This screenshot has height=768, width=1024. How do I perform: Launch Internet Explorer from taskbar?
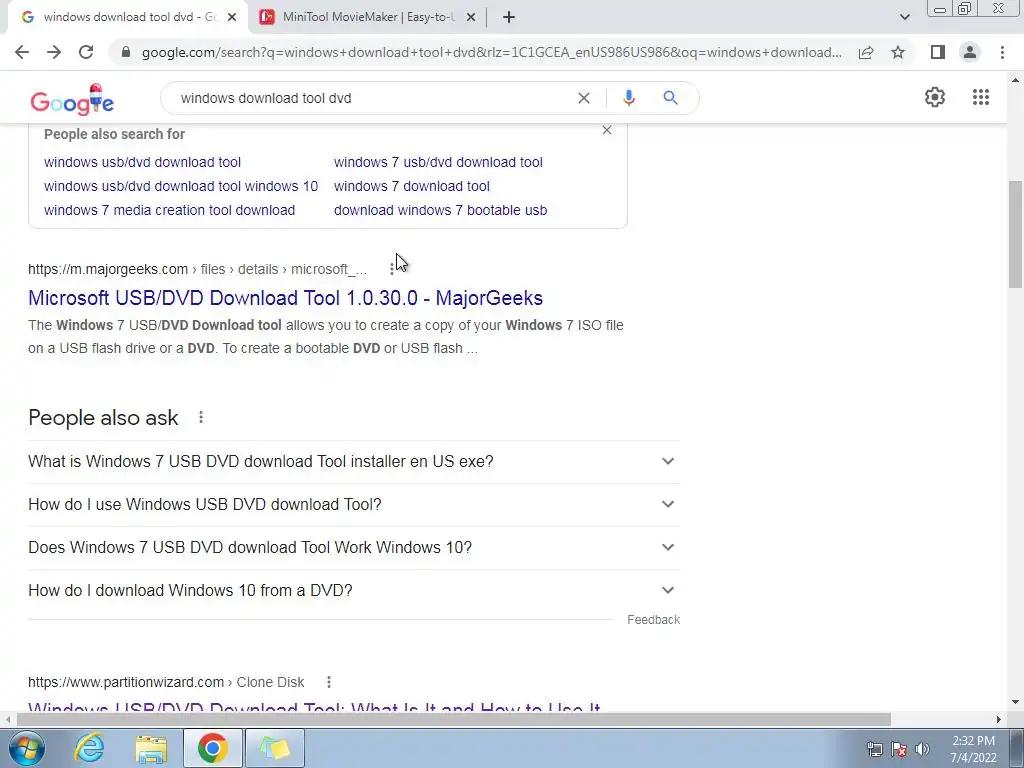click(89, 748)
